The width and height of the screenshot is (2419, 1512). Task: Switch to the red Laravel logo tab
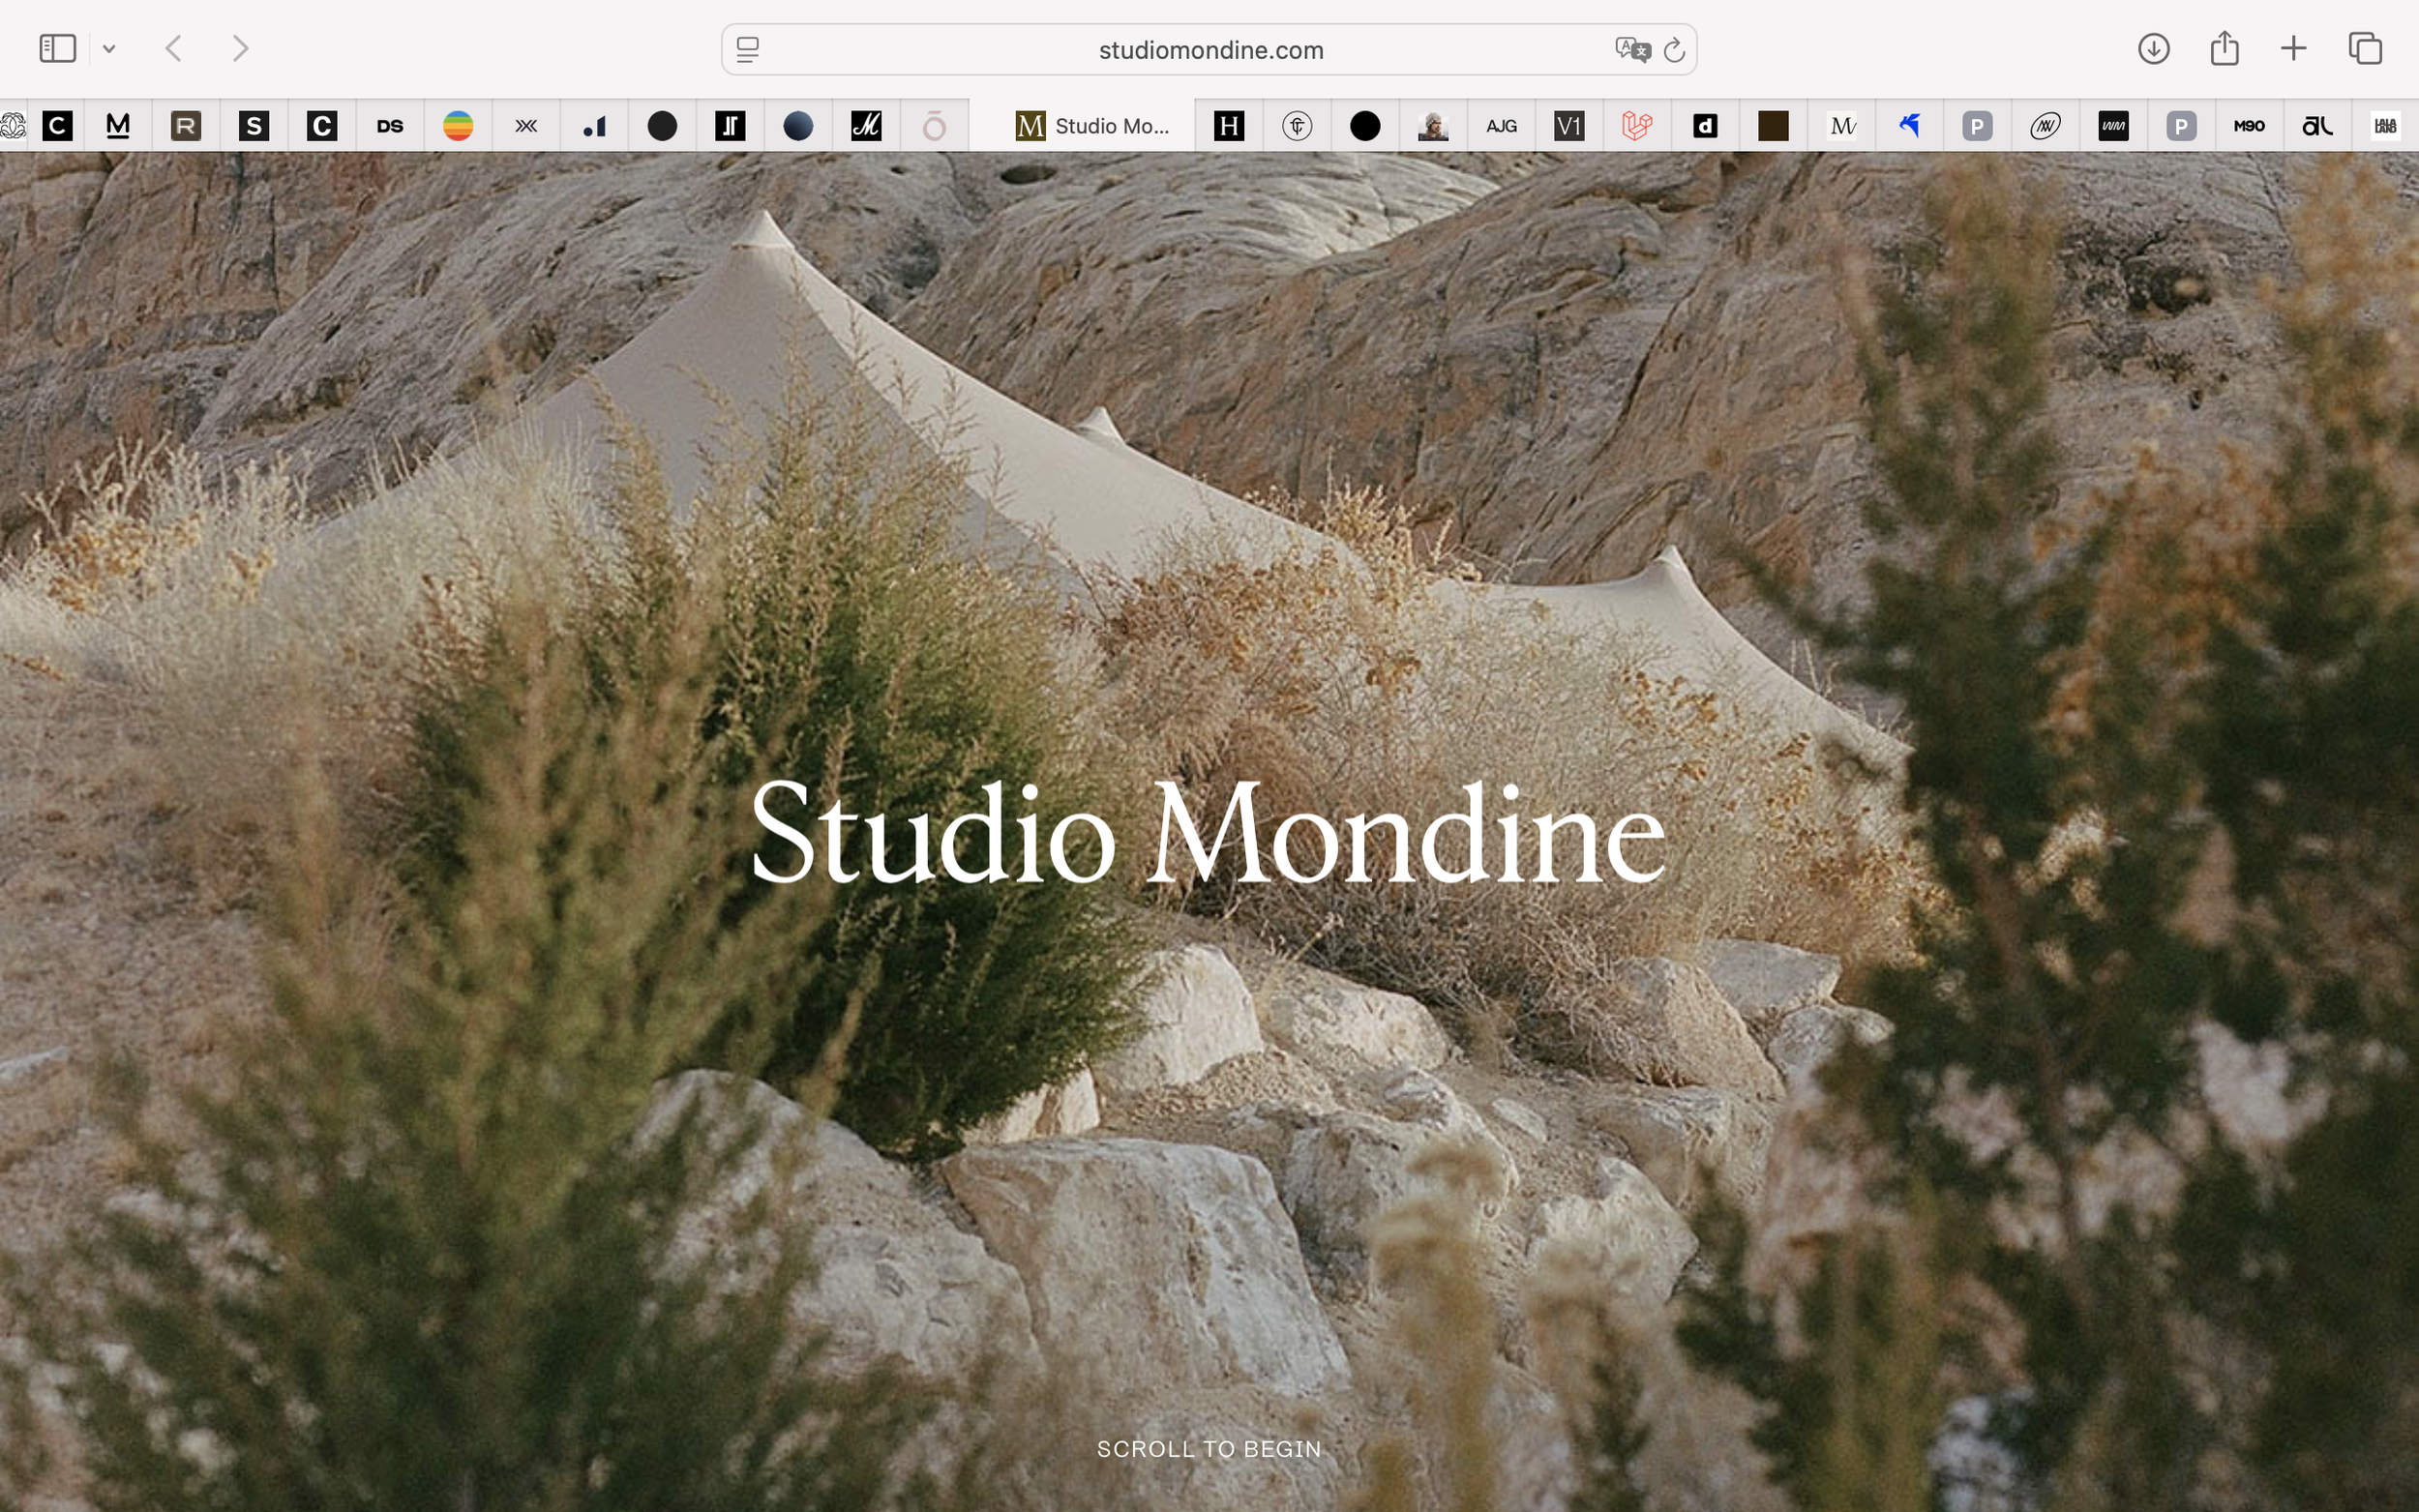tap(1637, 126)
